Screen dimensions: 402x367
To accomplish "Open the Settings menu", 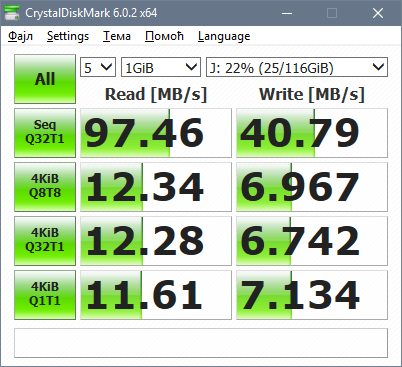I will pyautogui.click(x=68, y=36).
